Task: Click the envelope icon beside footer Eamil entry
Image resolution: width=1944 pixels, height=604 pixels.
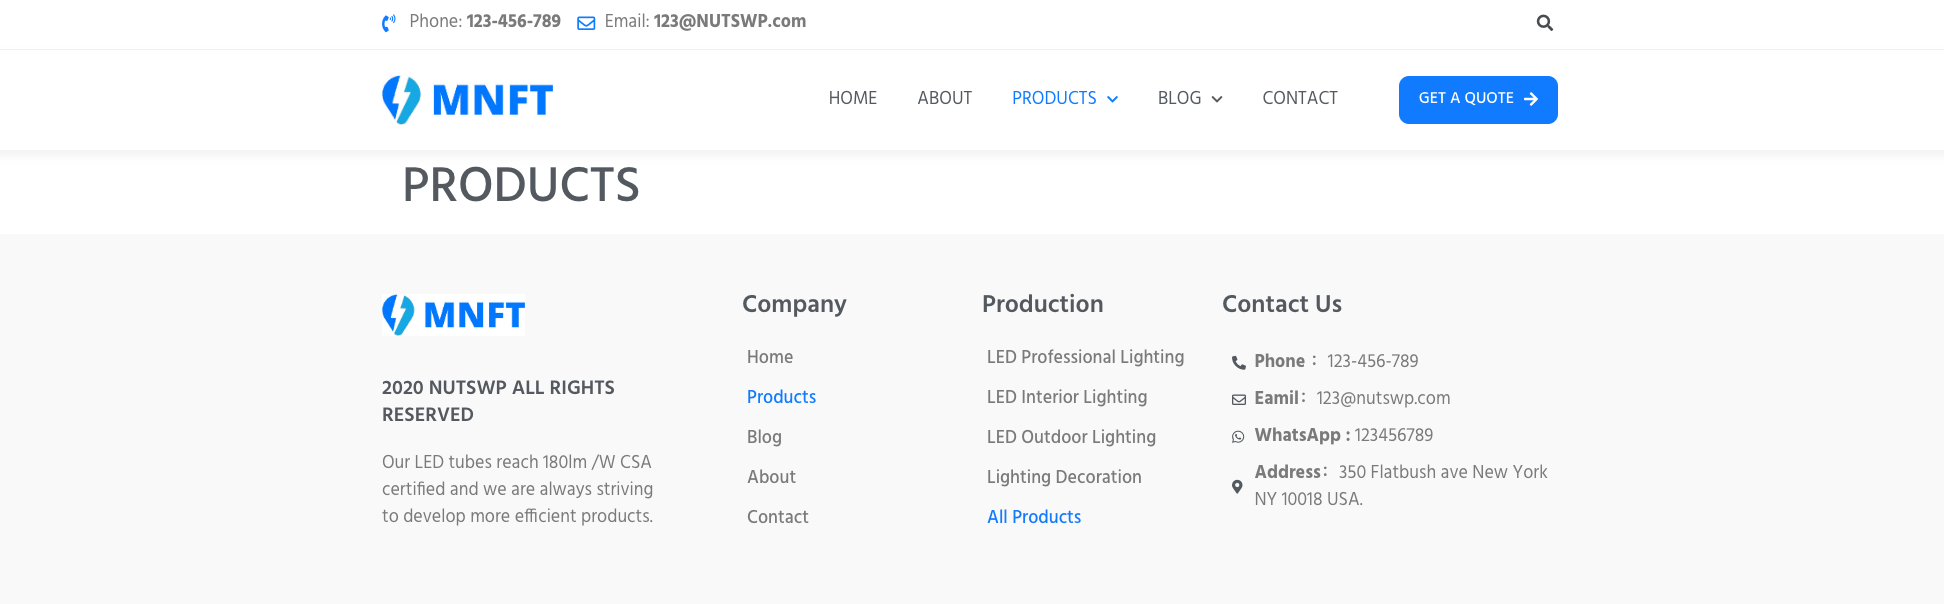Action: click(x=1238, y=398)
